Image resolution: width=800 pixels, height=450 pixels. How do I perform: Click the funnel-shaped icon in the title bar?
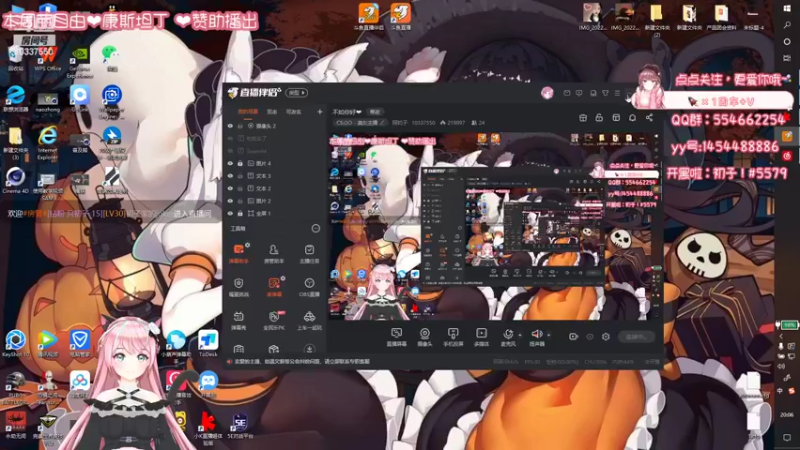click(605, 93)
